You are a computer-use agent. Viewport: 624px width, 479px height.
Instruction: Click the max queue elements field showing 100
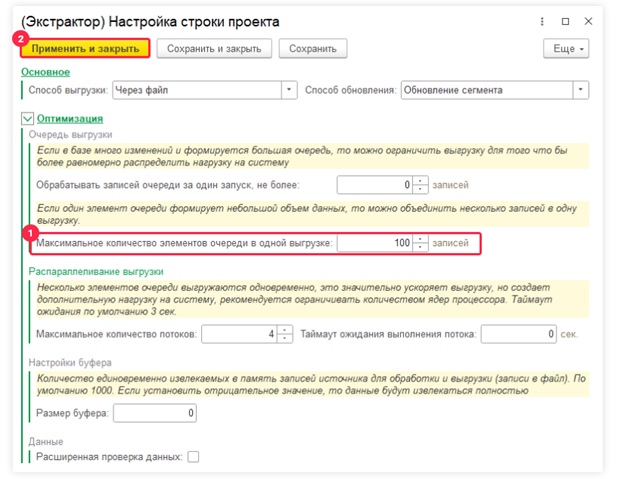coord(375,243)
